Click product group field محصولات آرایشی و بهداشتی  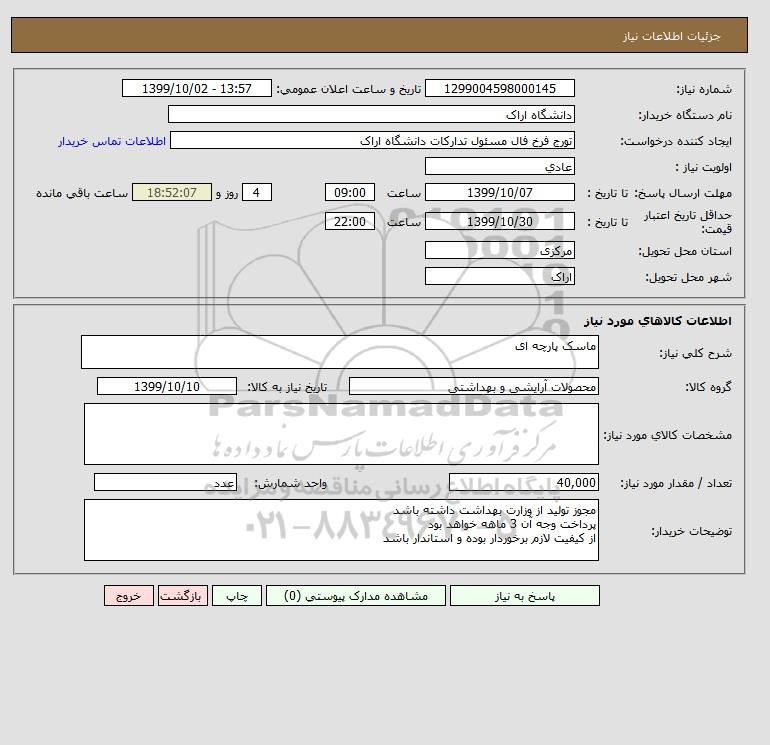tap(473, 386)
